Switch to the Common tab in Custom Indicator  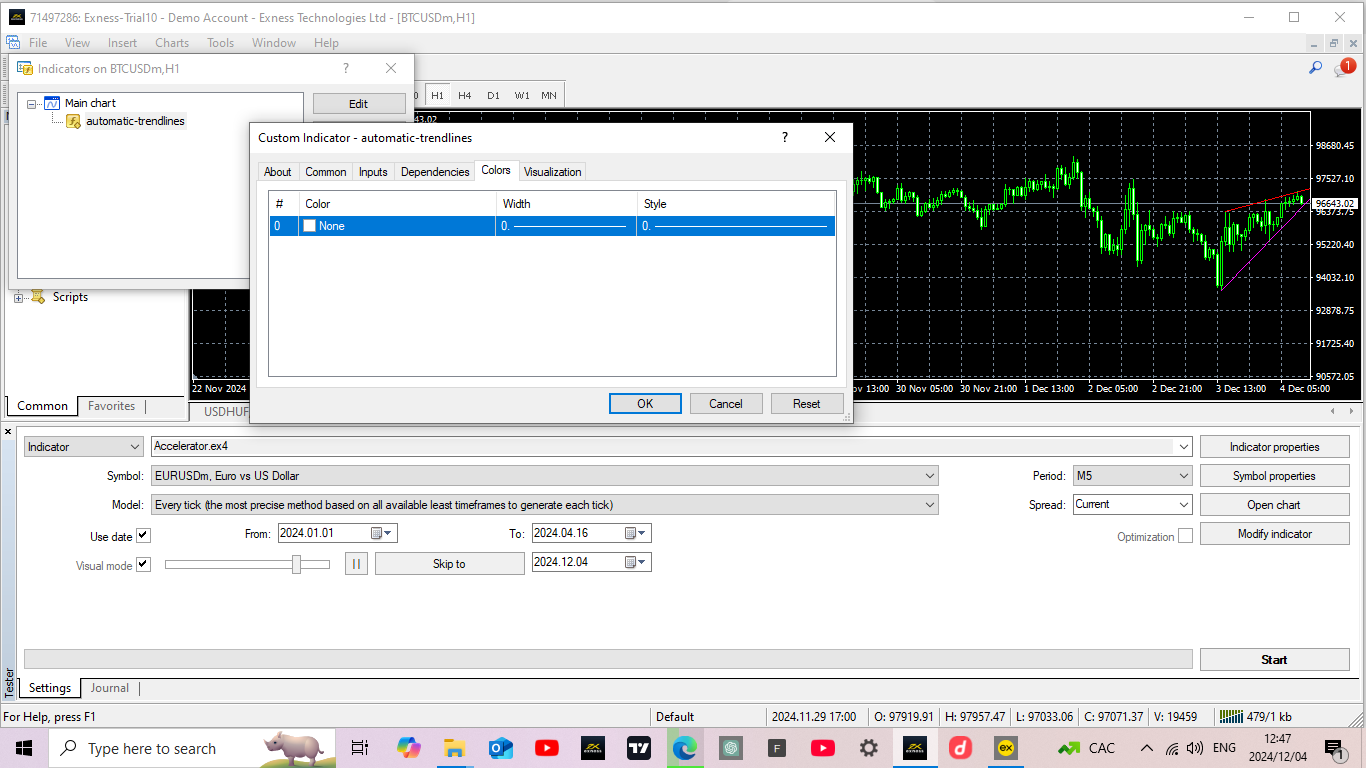pyautogui.click(x=326, y=172)
